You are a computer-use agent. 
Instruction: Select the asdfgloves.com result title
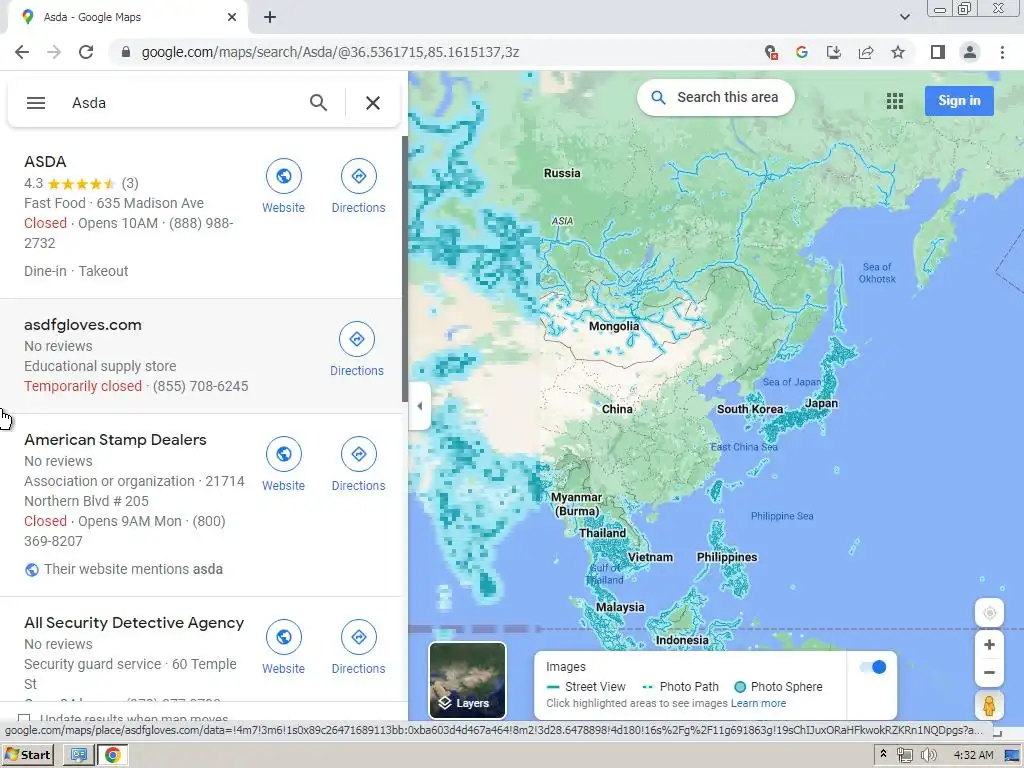tap(83, 325)
